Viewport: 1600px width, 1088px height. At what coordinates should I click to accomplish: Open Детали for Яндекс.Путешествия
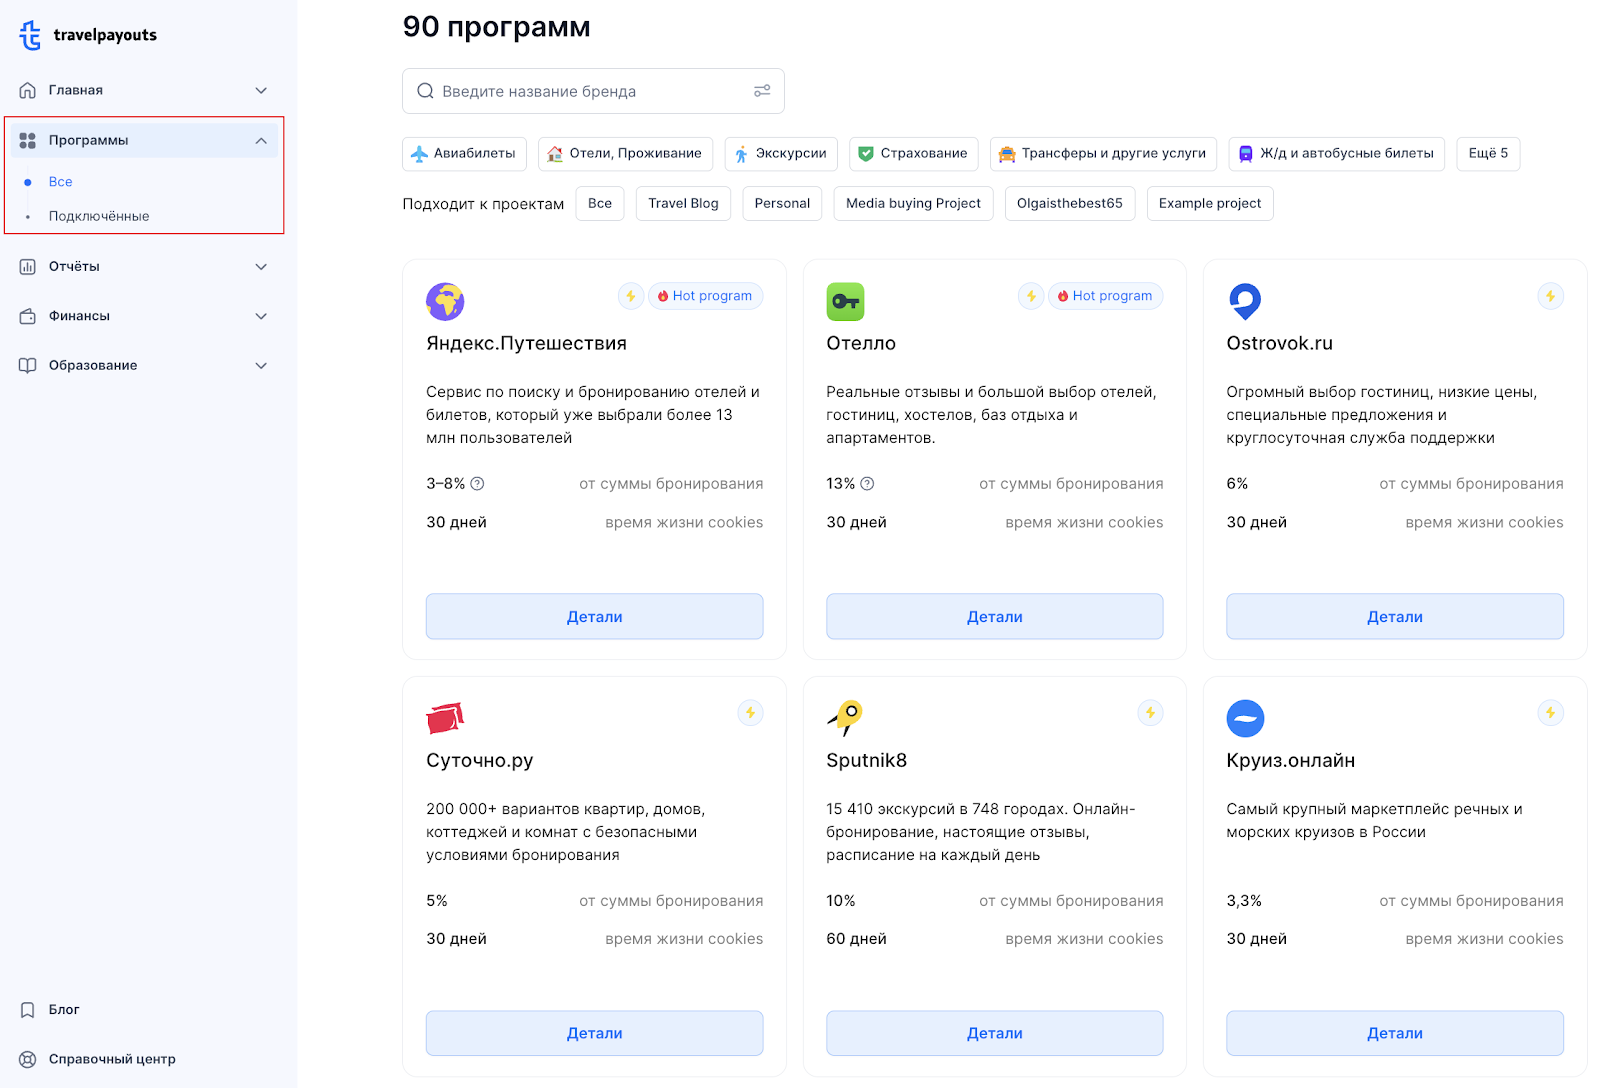[595, 617]
